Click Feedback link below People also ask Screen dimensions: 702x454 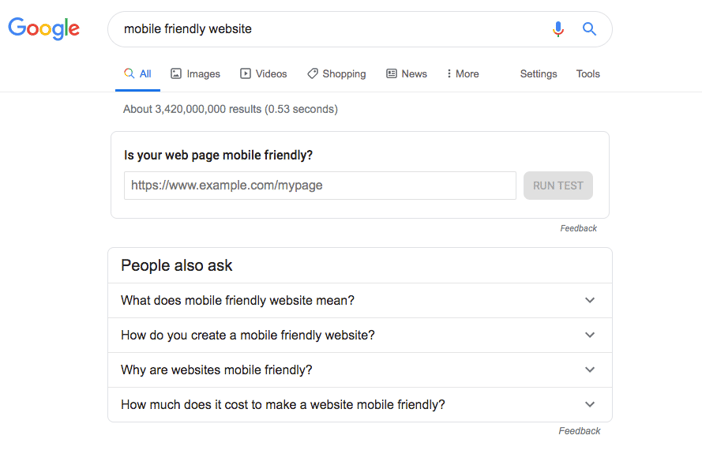579,431
